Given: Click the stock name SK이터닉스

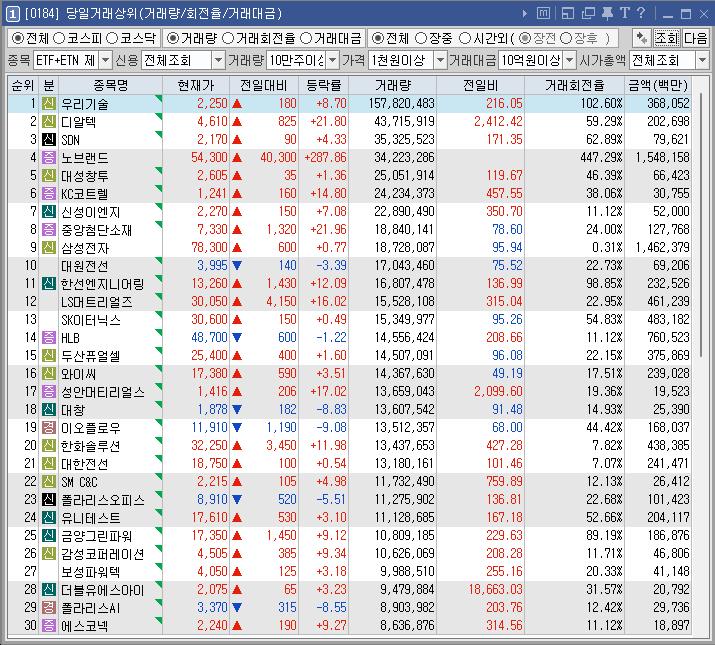Looking at the screenshot, I should (91, 320).
